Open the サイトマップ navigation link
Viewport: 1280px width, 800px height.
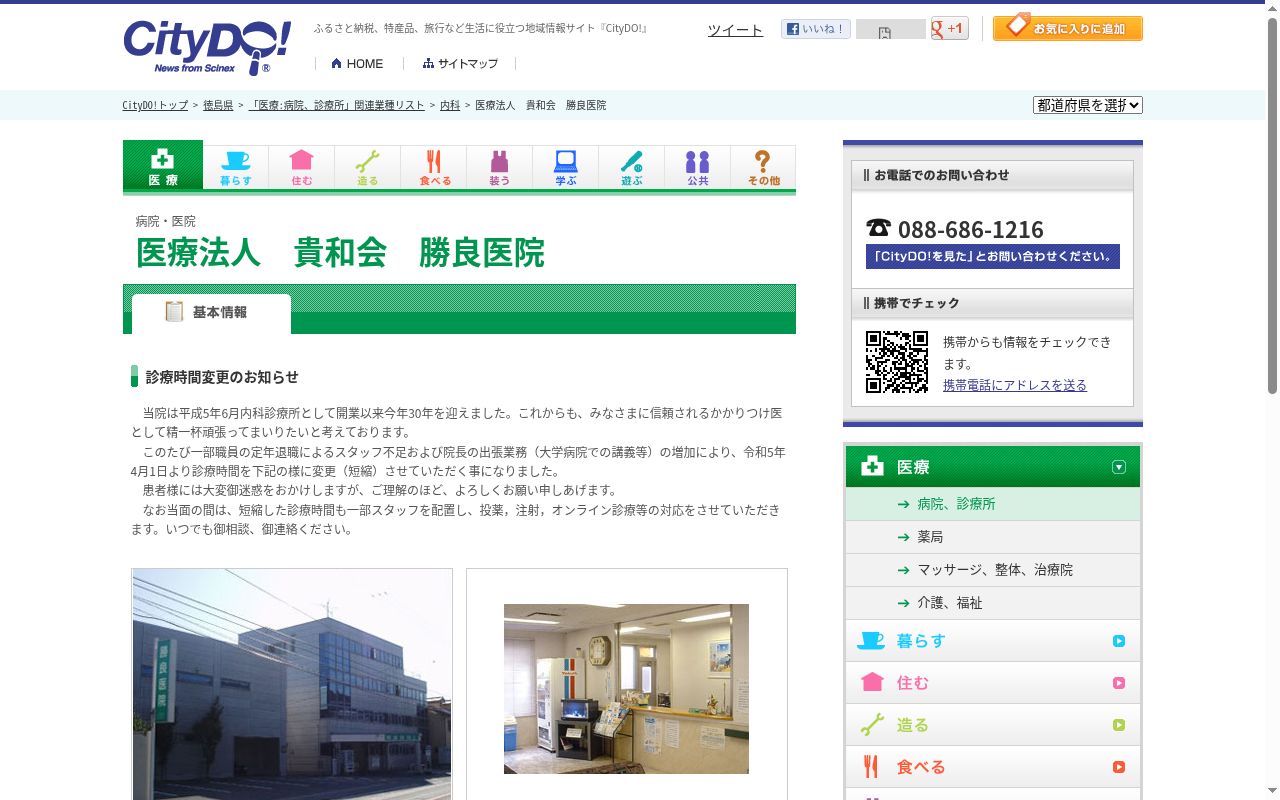point(460,63)
